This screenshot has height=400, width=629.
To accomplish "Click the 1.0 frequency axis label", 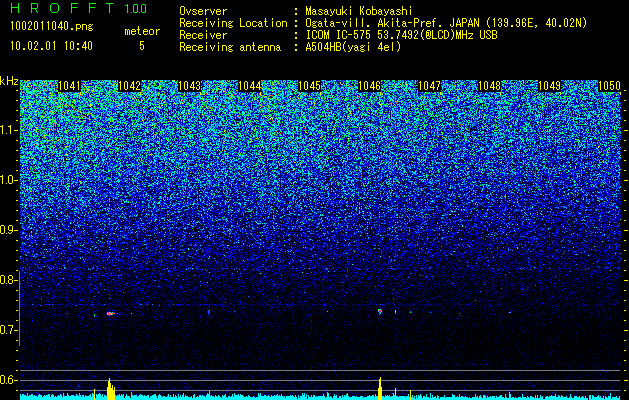I will [9, 180].
